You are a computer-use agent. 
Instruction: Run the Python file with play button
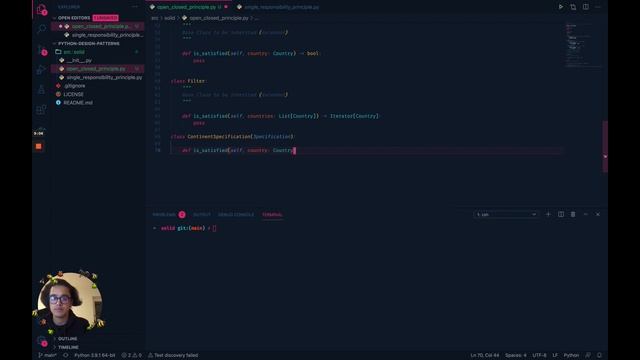(561, 7)
